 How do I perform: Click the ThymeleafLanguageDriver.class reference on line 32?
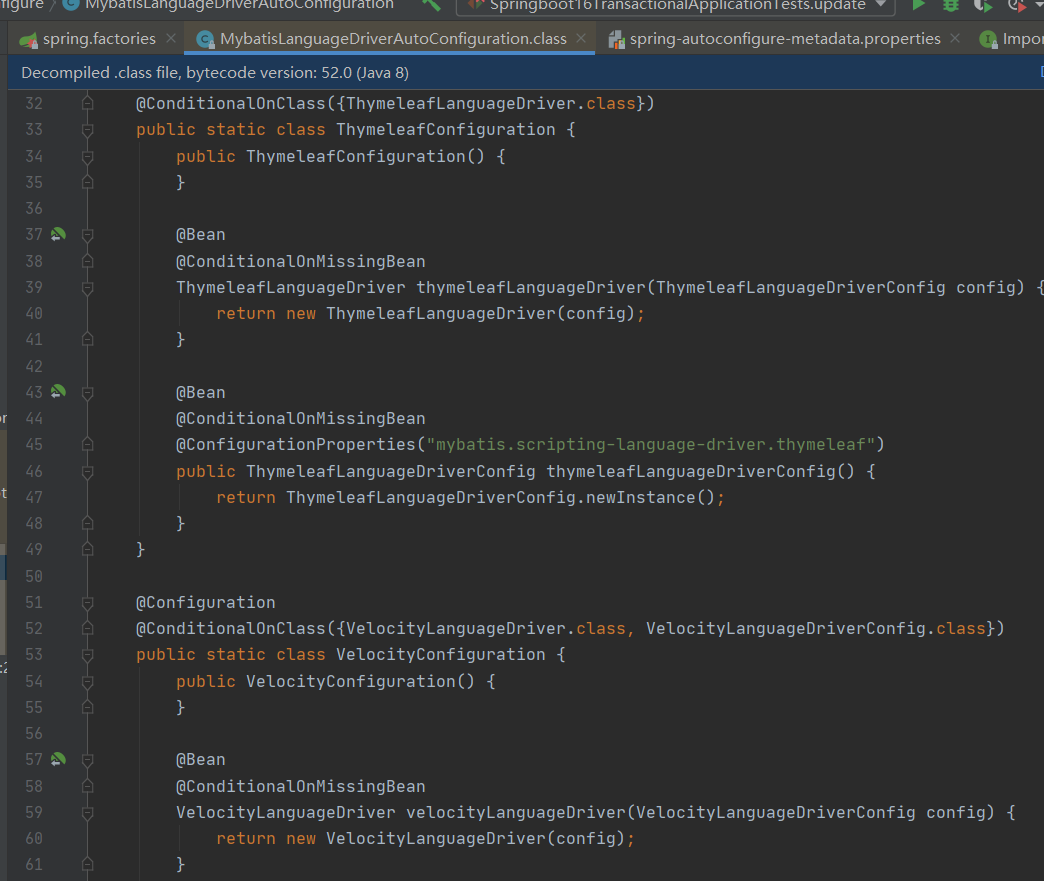point(491,103)
